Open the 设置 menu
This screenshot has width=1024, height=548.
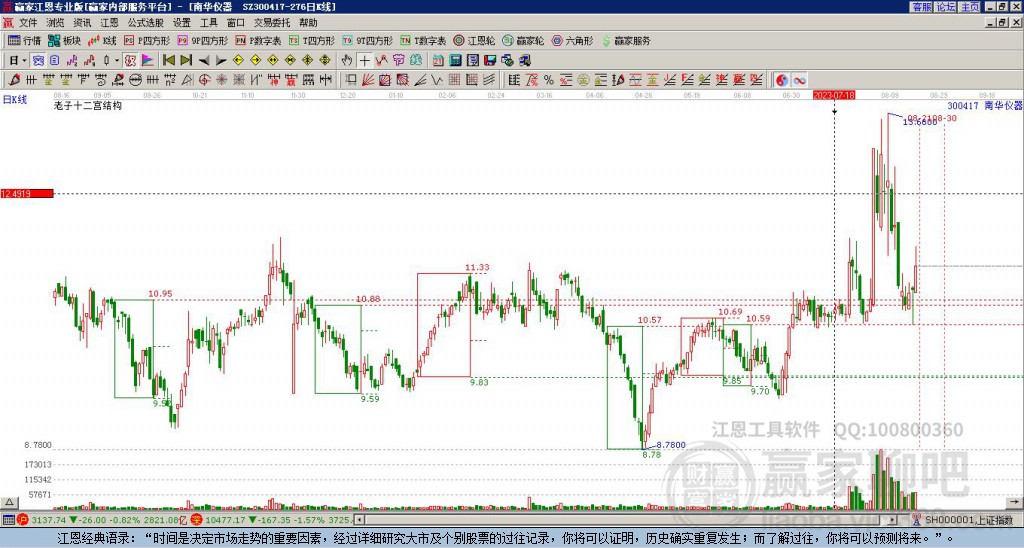(182, 23)
